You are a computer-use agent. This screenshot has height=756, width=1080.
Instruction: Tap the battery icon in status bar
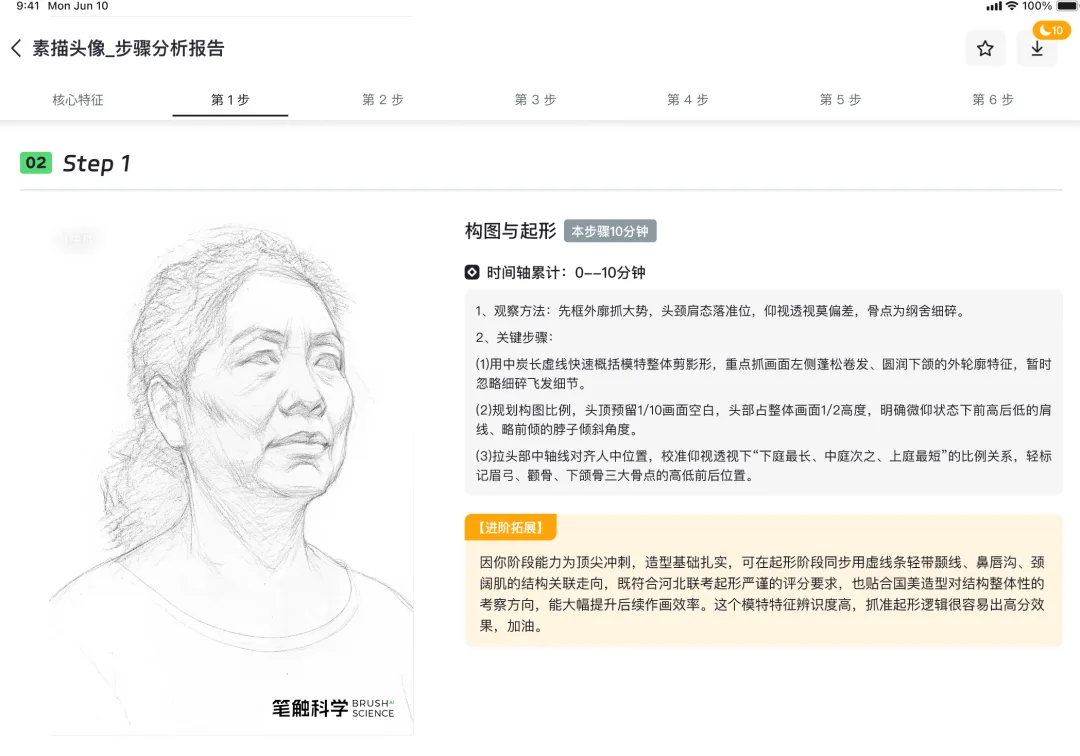coord(1066,6)
